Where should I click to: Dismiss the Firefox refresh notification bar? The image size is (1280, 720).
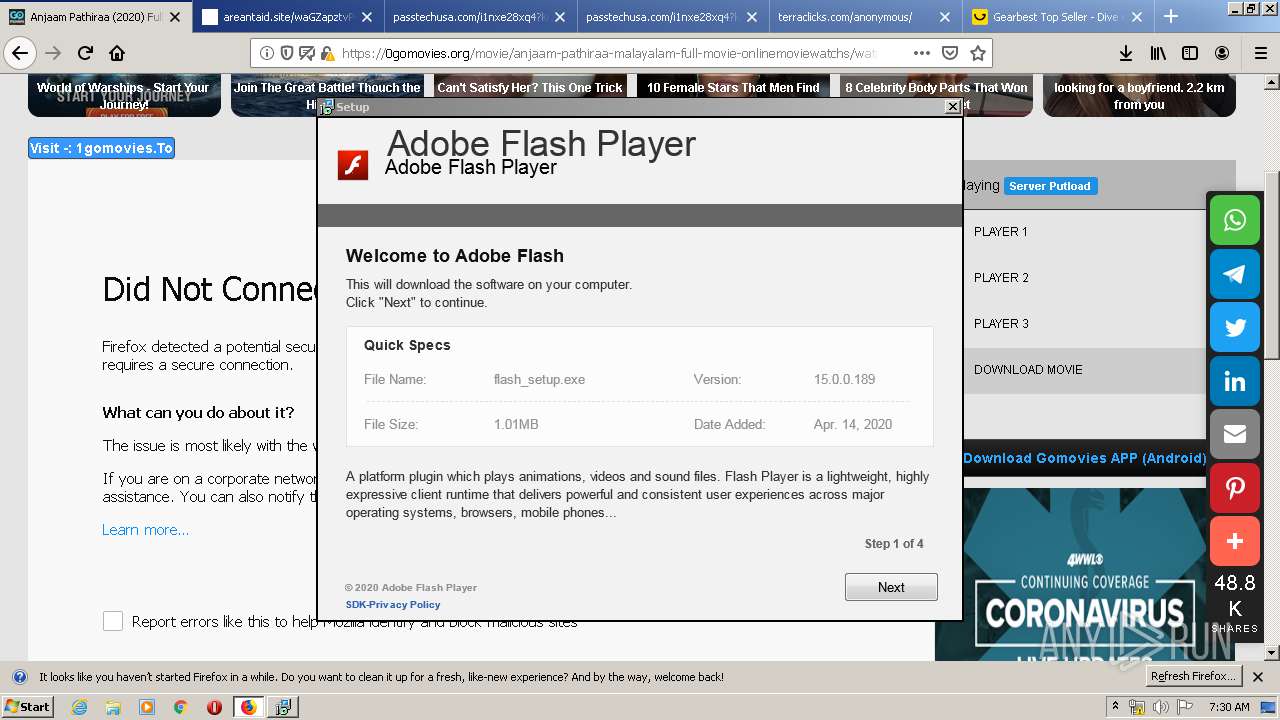point(1258,677)
